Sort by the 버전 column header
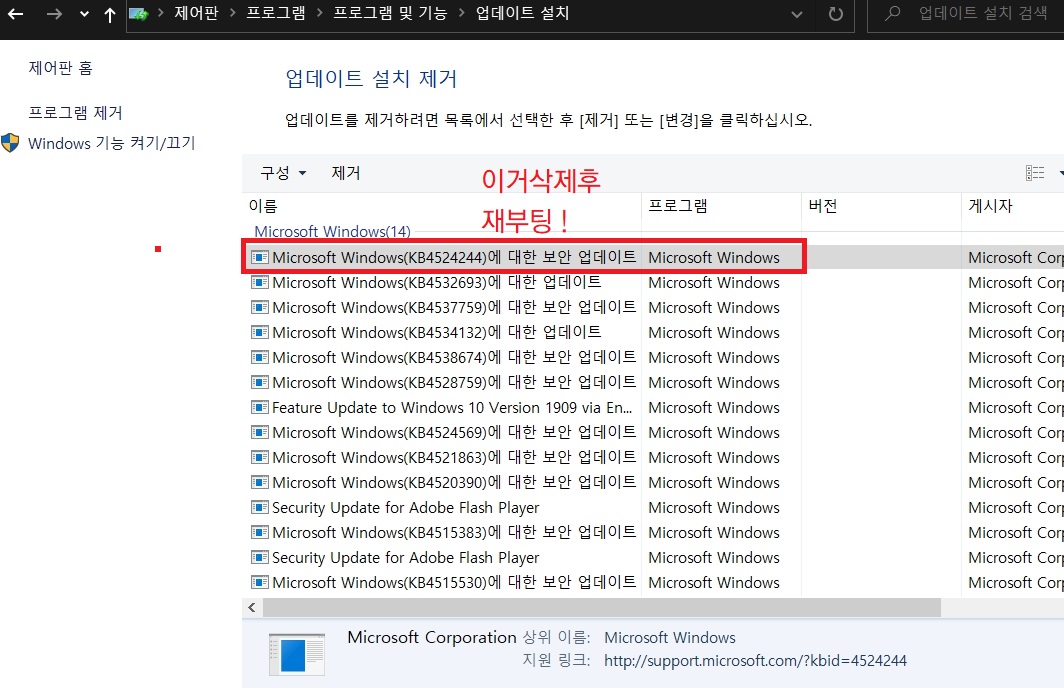1064x688 pixels. (x=881, y=206)
